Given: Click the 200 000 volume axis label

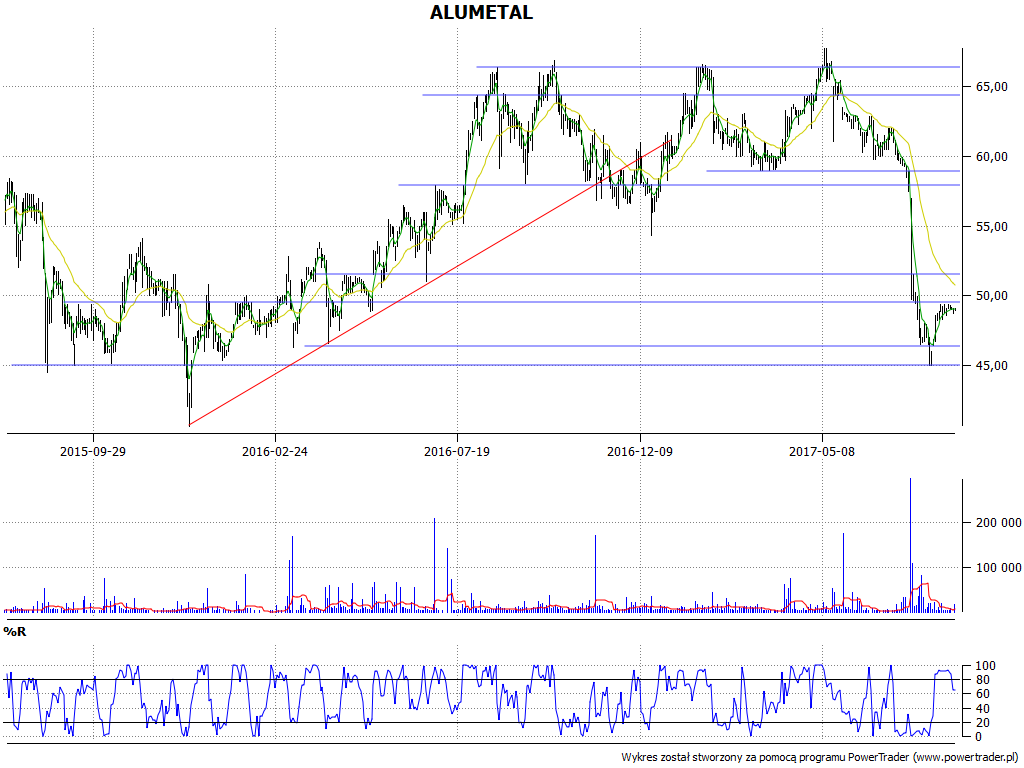Looking at the screenshot, I should [998, 522].
